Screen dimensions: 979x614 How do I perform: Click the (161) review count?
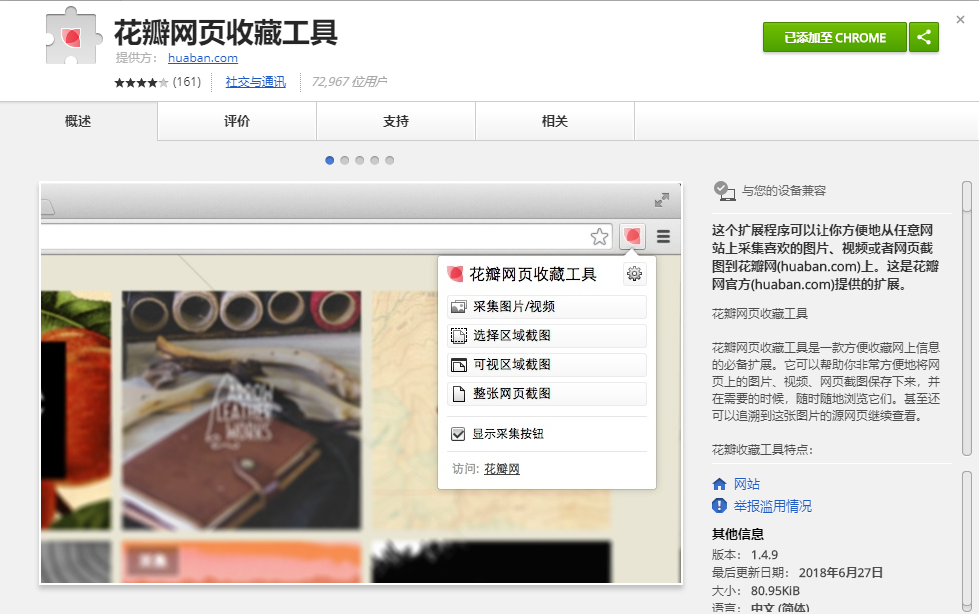click(x=187, y=82)
